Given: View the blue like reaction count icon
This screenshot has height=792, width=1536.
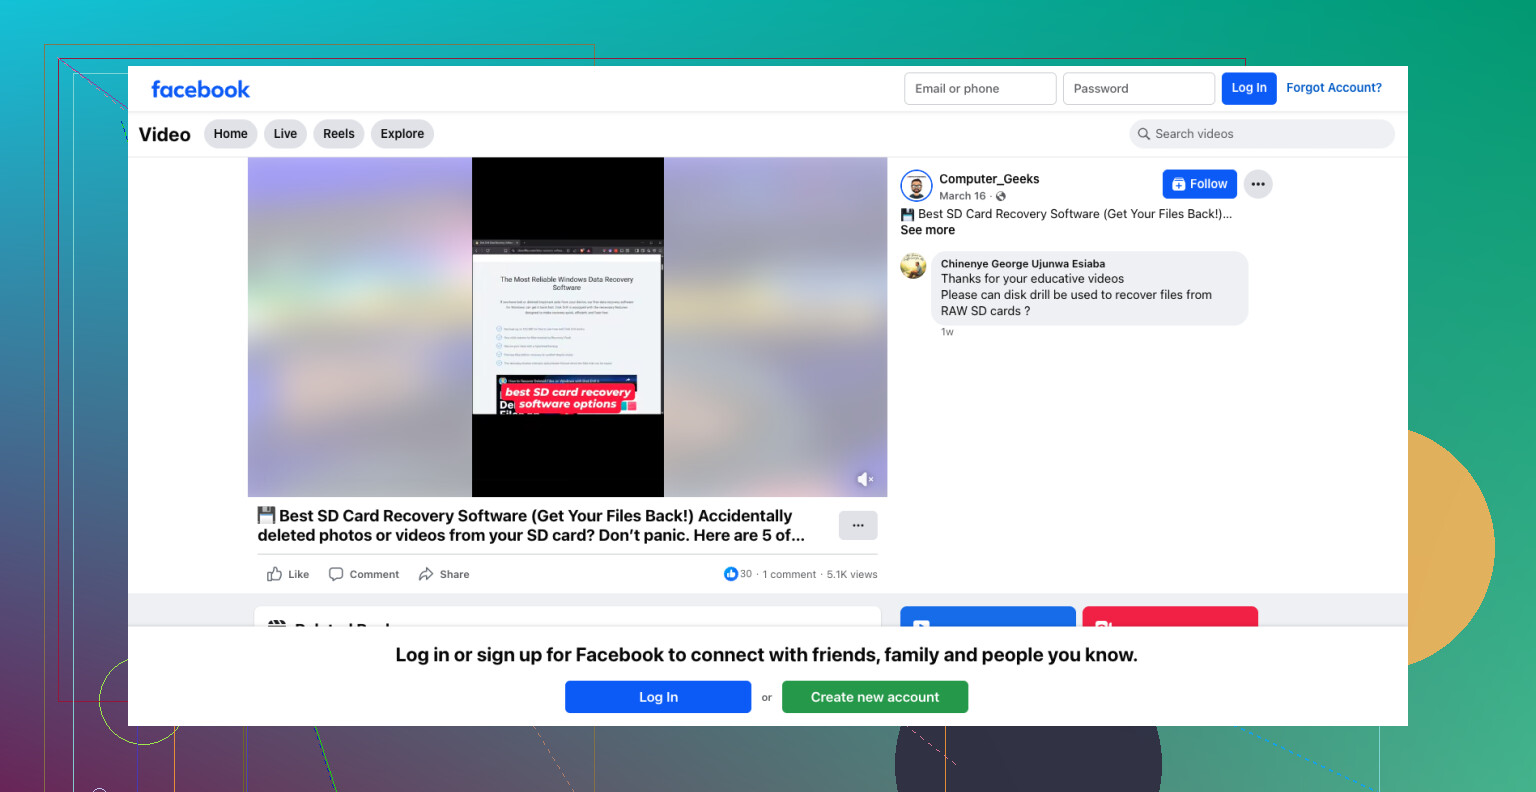Looking at the screenshot, I should 730,574.
